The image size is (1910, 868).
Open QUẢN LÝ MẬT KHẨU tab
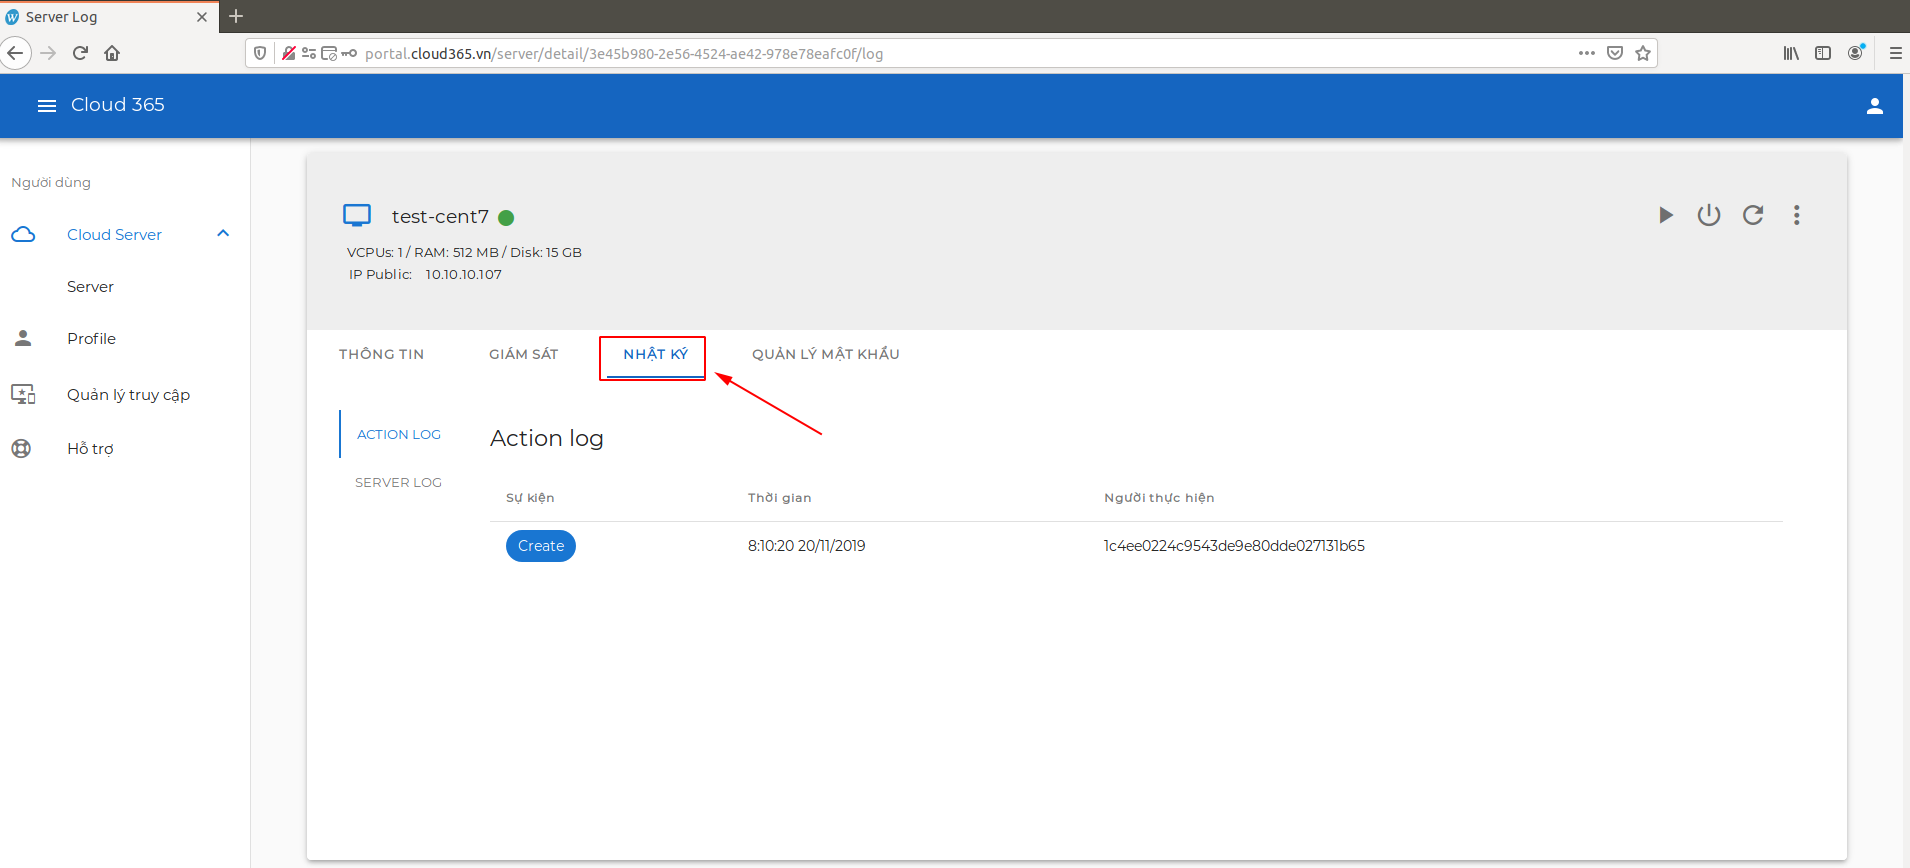tap(825, 354)
